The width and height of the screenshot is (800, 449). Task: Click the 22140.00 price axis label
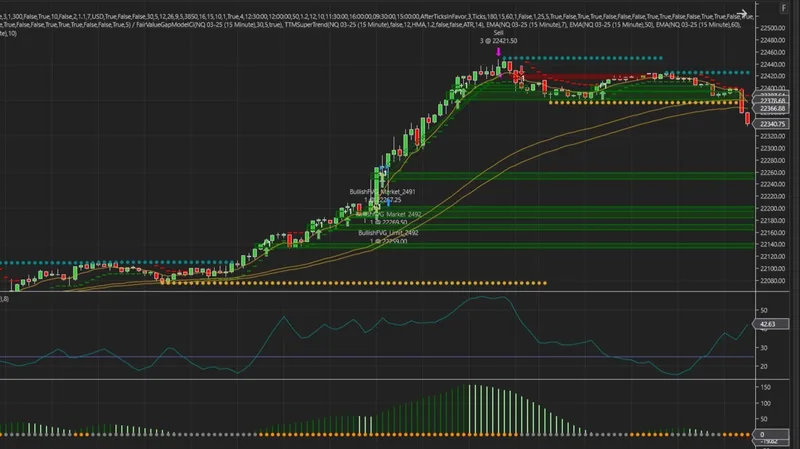[x=772, y=244]
